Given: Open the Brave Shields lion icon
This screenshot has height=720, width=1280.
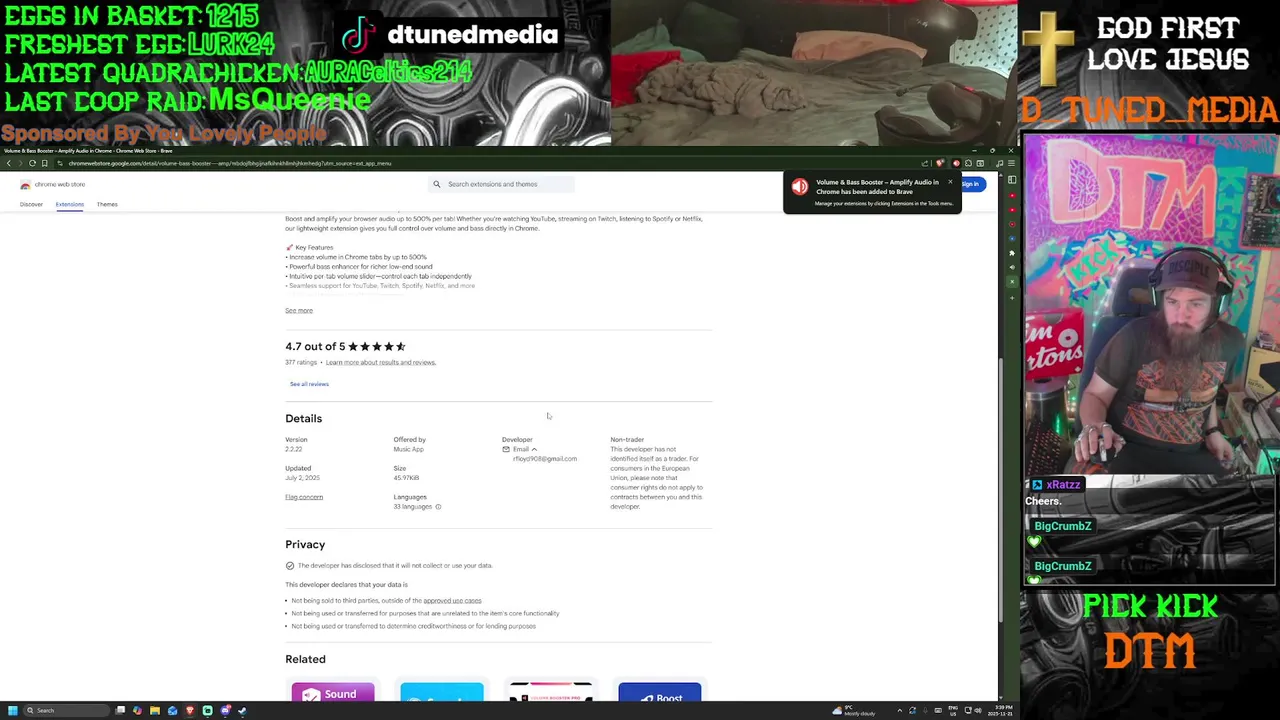Looking at the screenshot, I should coord(940,163).
